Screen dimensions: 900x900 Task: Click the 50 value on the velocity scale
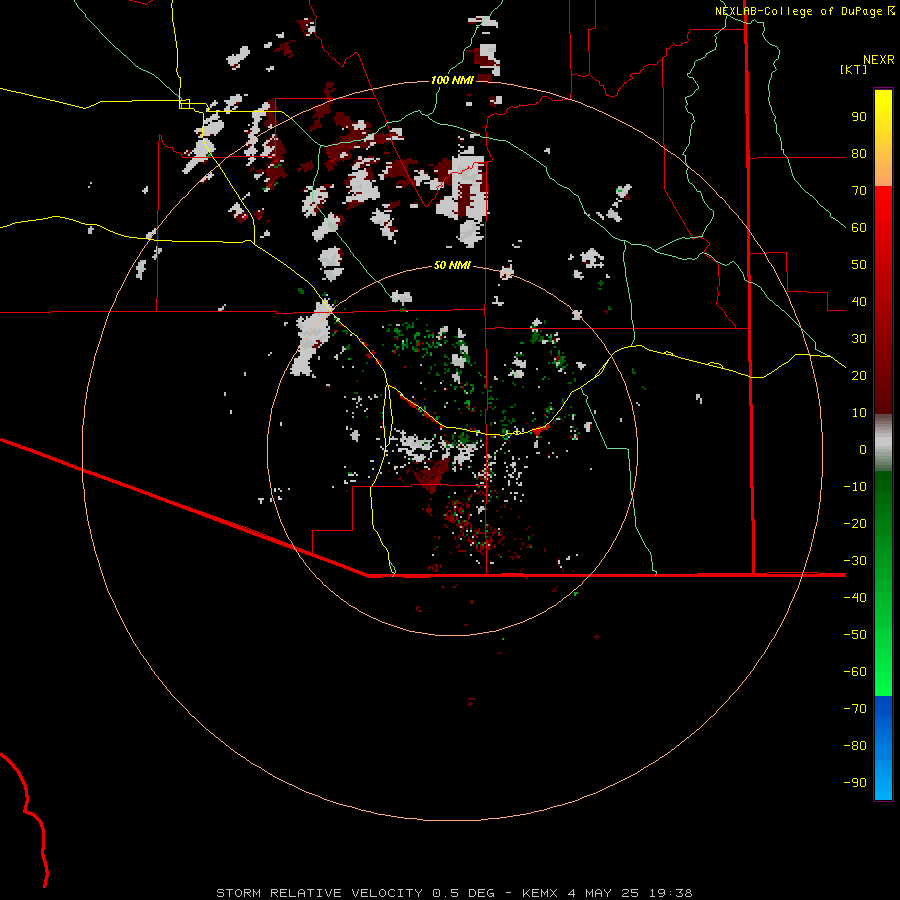(859, 265)
